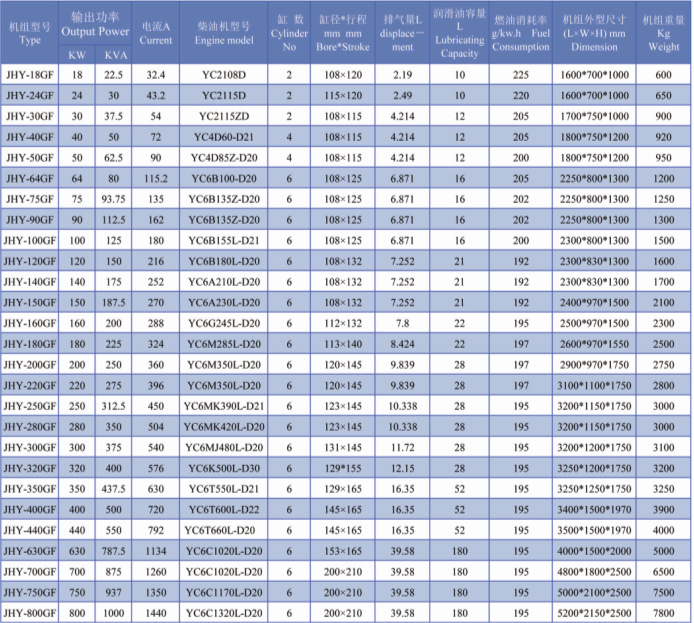This screenshot has height=623, width=694.
Task: Select the JHY-50GF type cell
Action: click(x=30, y=158)
